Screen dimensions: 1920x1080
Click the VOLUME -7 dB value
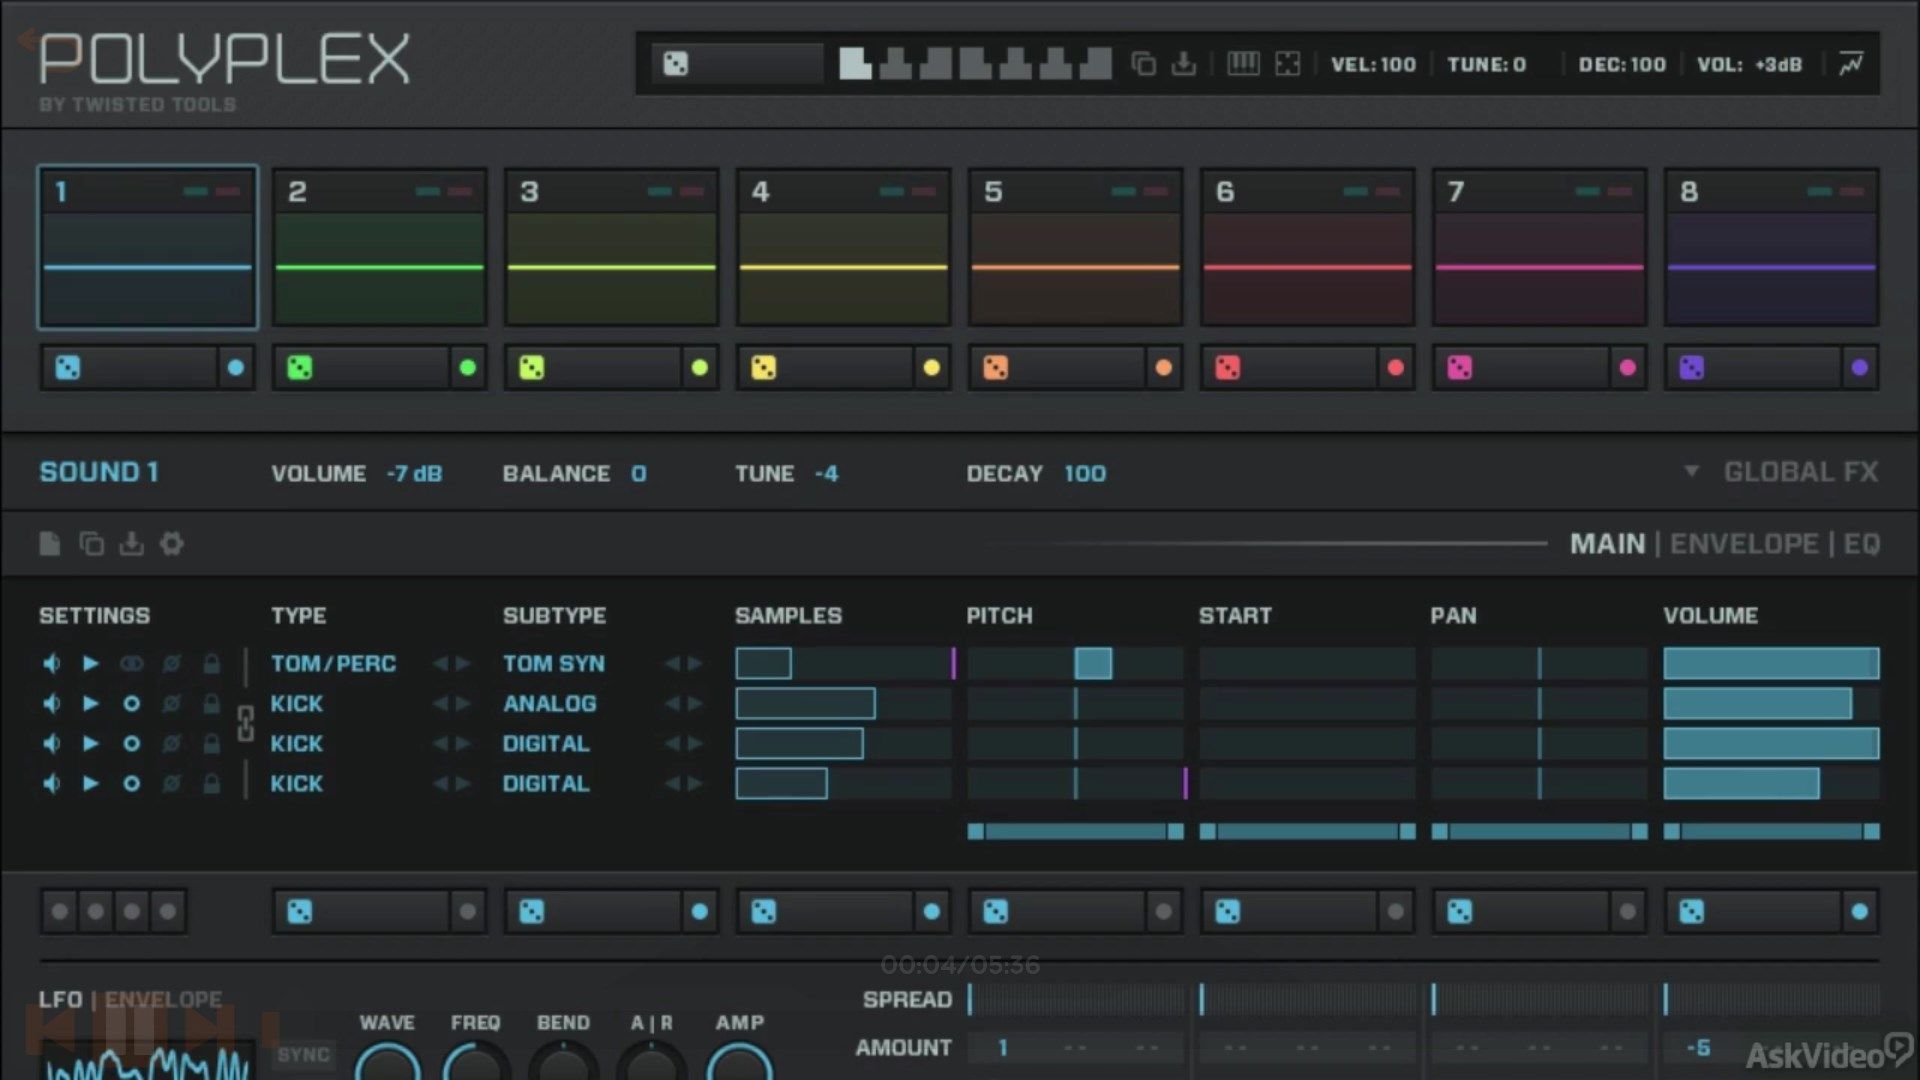414,473
